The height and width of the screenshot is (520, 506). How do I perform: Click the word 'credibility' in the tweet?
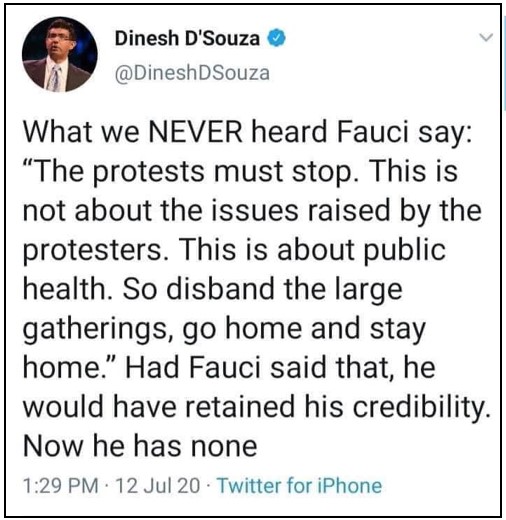[419, 407]
